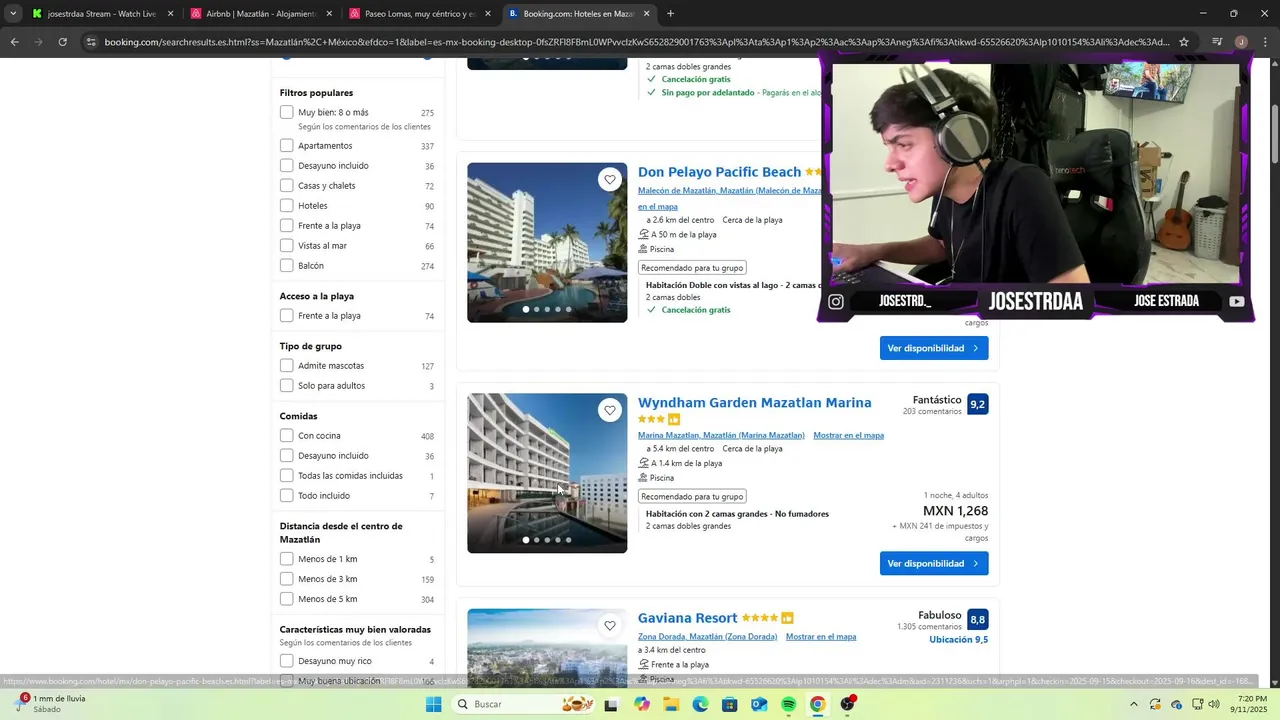1280x720 pixels.
Task: Open Microsoft Store from taskbar
Action: click(x=729, y=704)
